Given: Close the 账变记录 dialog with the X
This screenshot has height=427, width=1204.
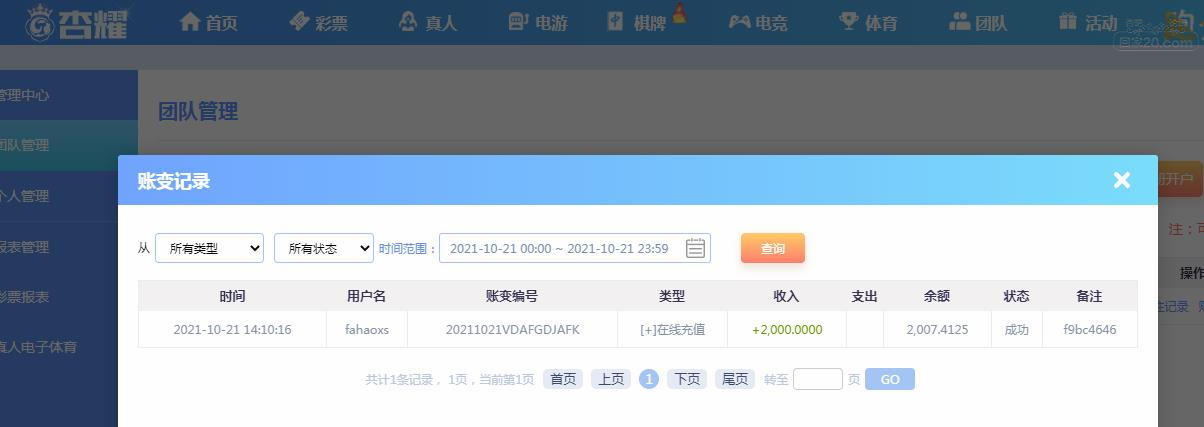Looking at the screenshot, I should [x=1122, y=180].
